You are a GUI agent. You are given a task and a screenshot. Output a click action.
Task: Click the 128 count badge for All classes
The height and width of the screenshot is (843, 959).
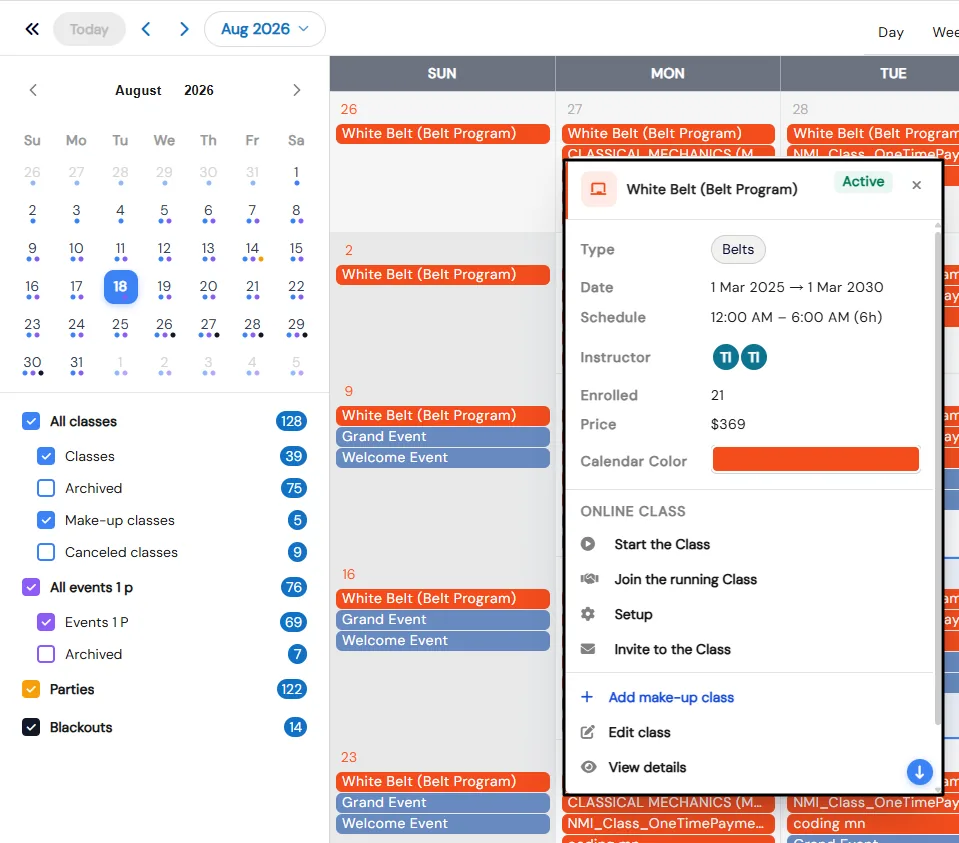(x=291, y=421)
